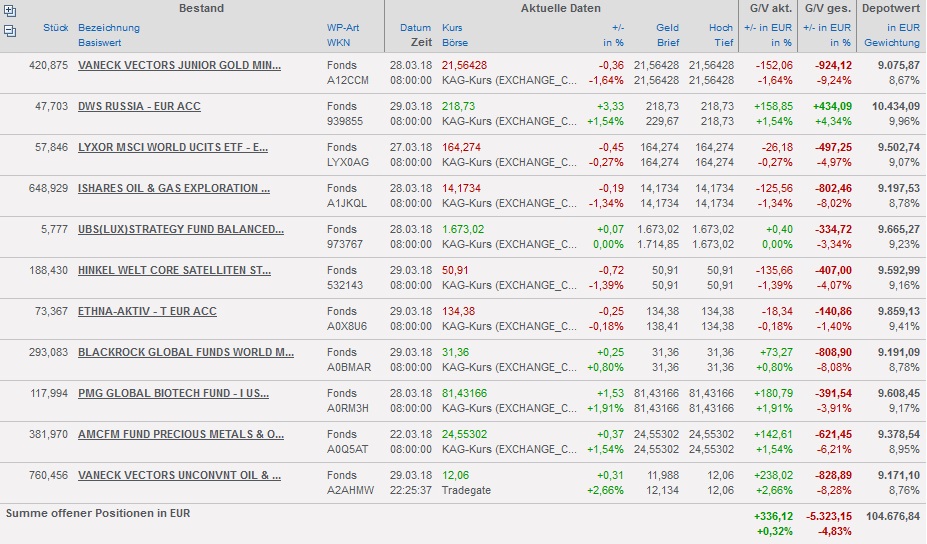Sort by the Geld column header
The height and width of the screenshot is (544, 927).
(667, 28)
